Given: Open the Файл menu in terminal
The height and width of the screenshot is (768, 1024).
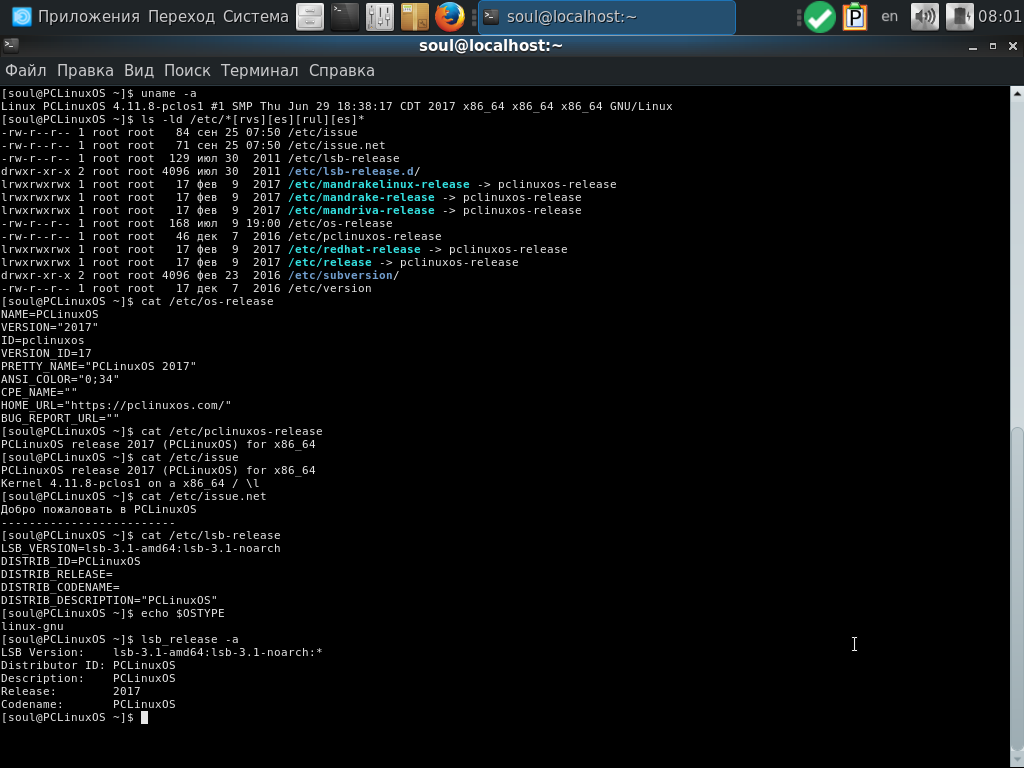Looking at the screenshot, I should tap(25, 71).
